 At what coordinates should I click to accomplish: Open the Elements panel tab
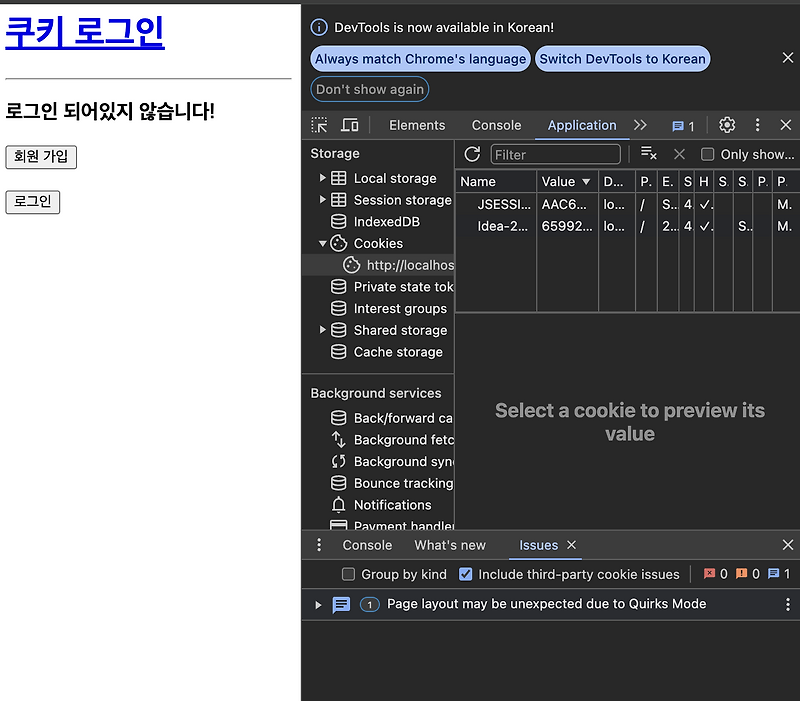pos(417,125)
